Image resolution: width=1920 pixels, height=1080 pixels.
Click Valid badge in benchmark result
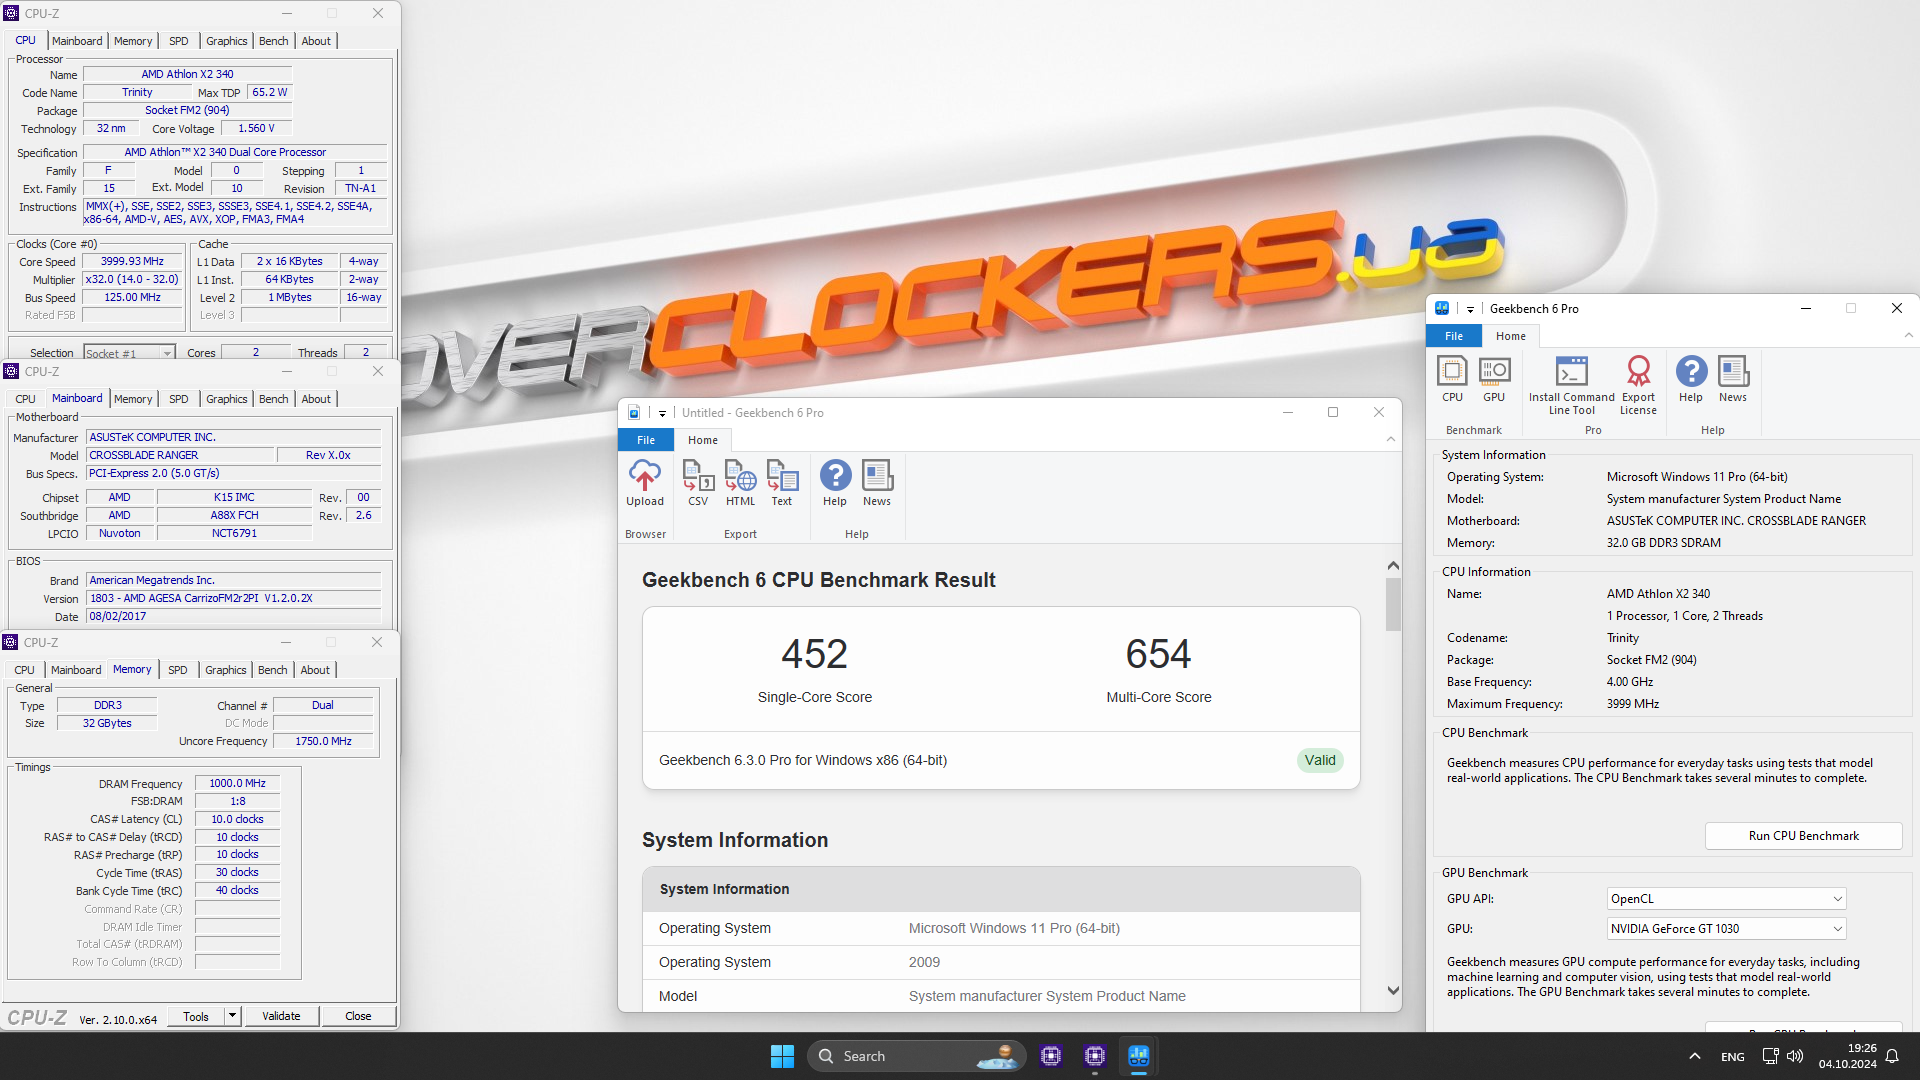pos(1319,760)
